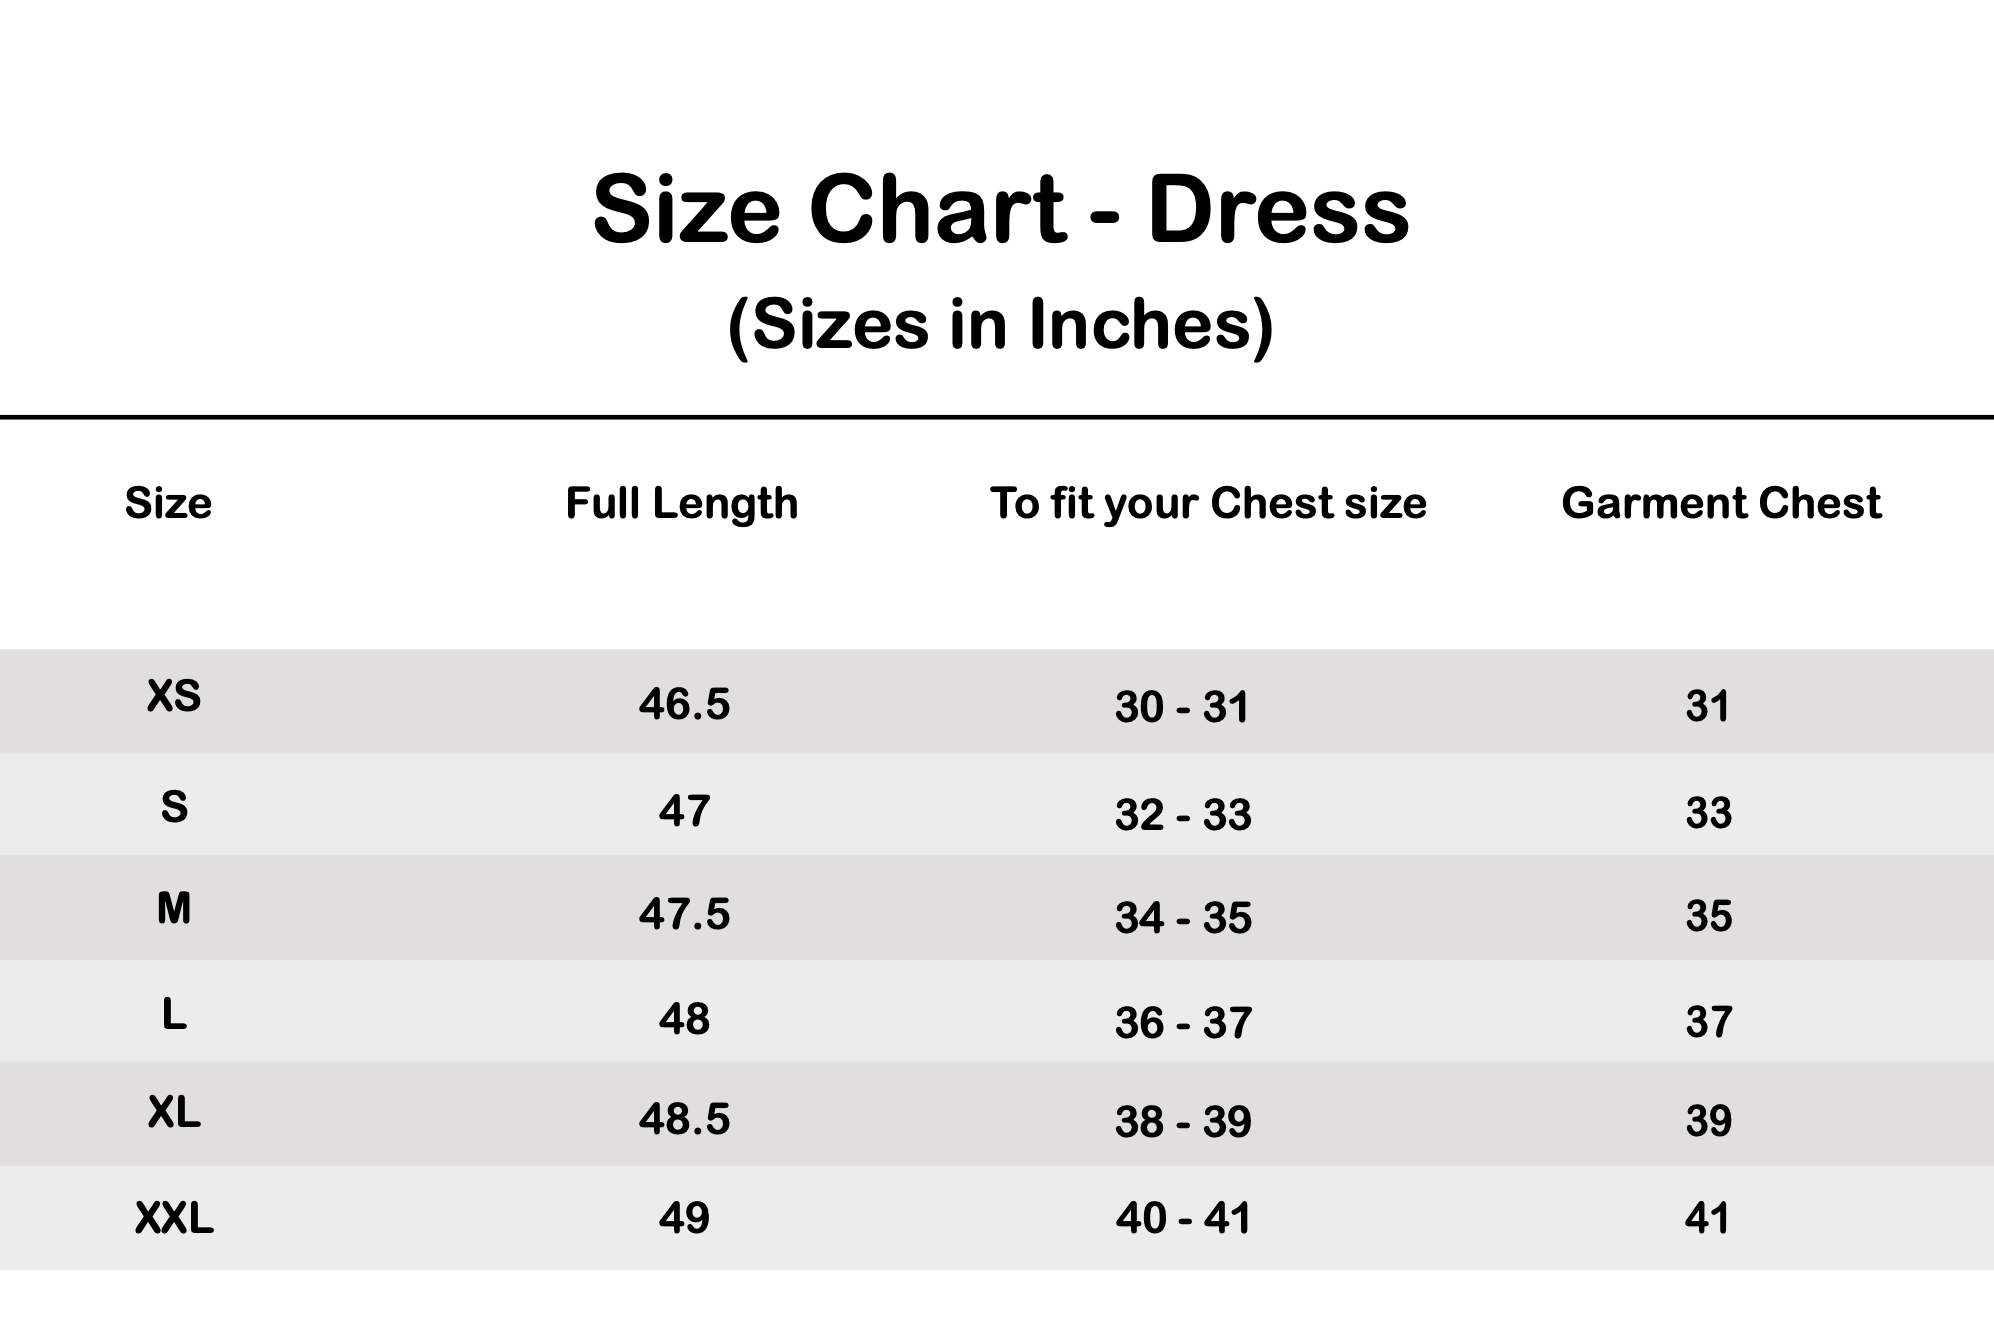
Task: Click full length value 48 for size L
Action: point(684,1019)
